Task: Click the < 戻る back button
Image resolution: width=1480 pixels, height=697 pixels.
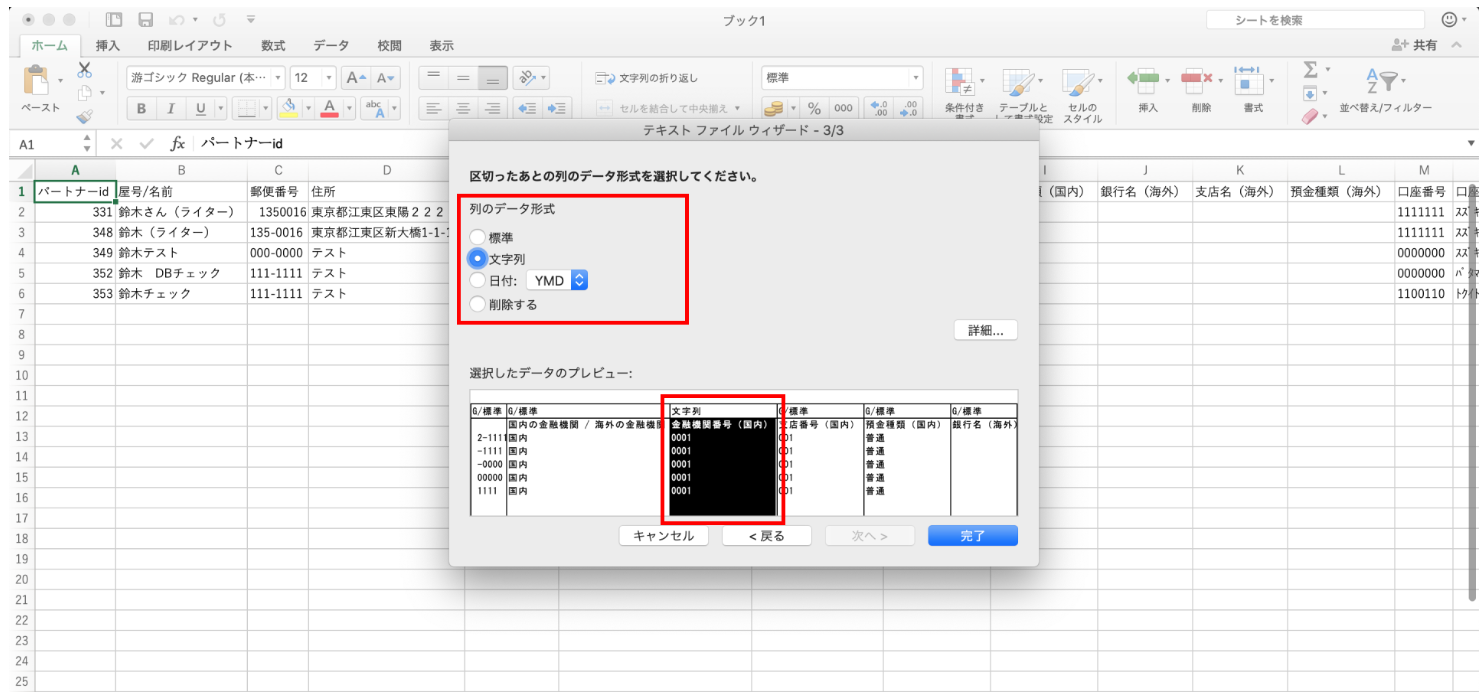Action: pyautogui.click(x=767, y=536)
